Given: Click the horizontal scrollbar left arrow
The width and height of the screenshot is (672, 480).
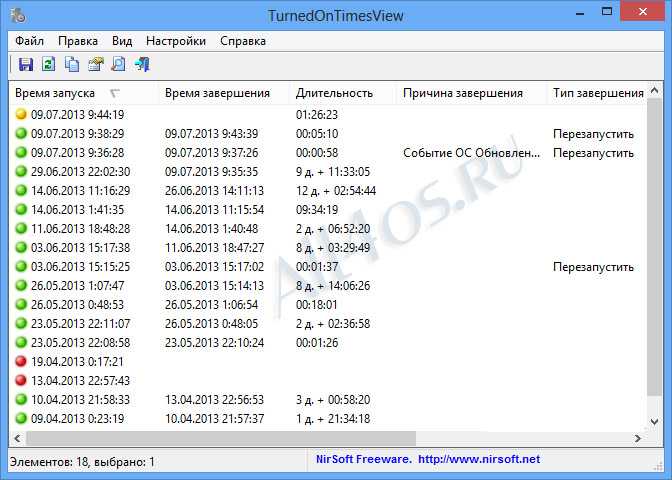Looking at the screenshot, I should (18, 438).
